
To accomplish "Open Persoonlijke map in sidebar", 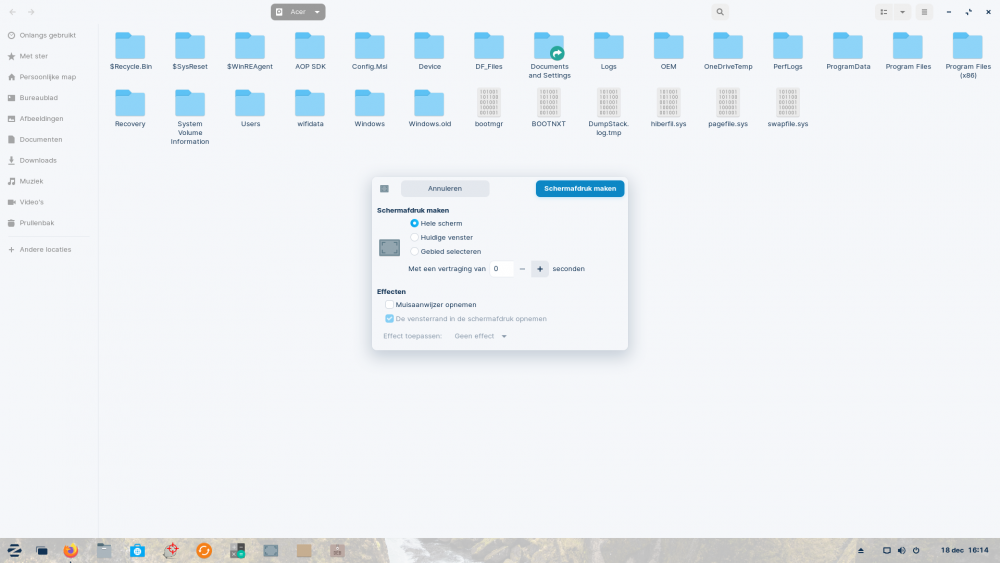I will coord(48,77).
